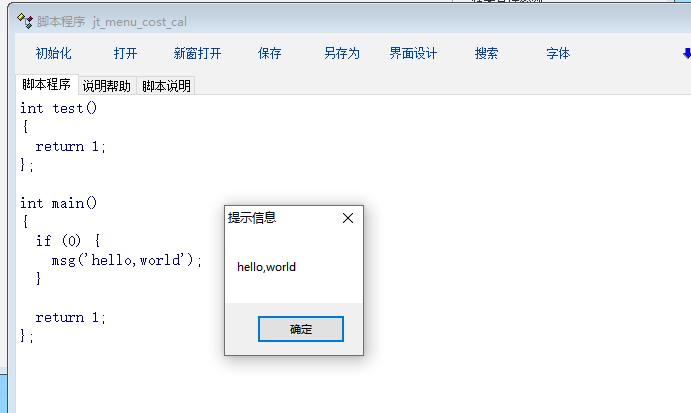691x413 pixels.
Task: Switch to the 说明帮助 tab
Action: (x=106, y=87)
